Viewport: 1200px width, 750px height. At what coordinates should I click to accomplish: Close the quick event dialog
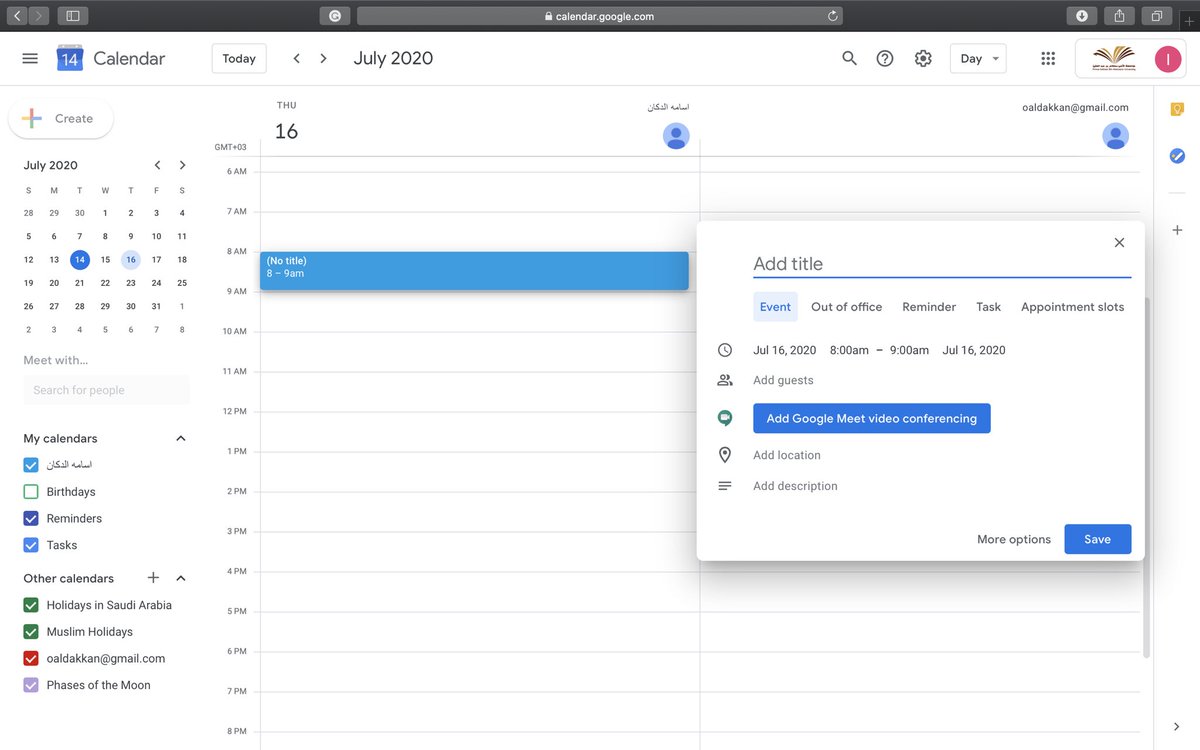click(x=1119, y=242)
